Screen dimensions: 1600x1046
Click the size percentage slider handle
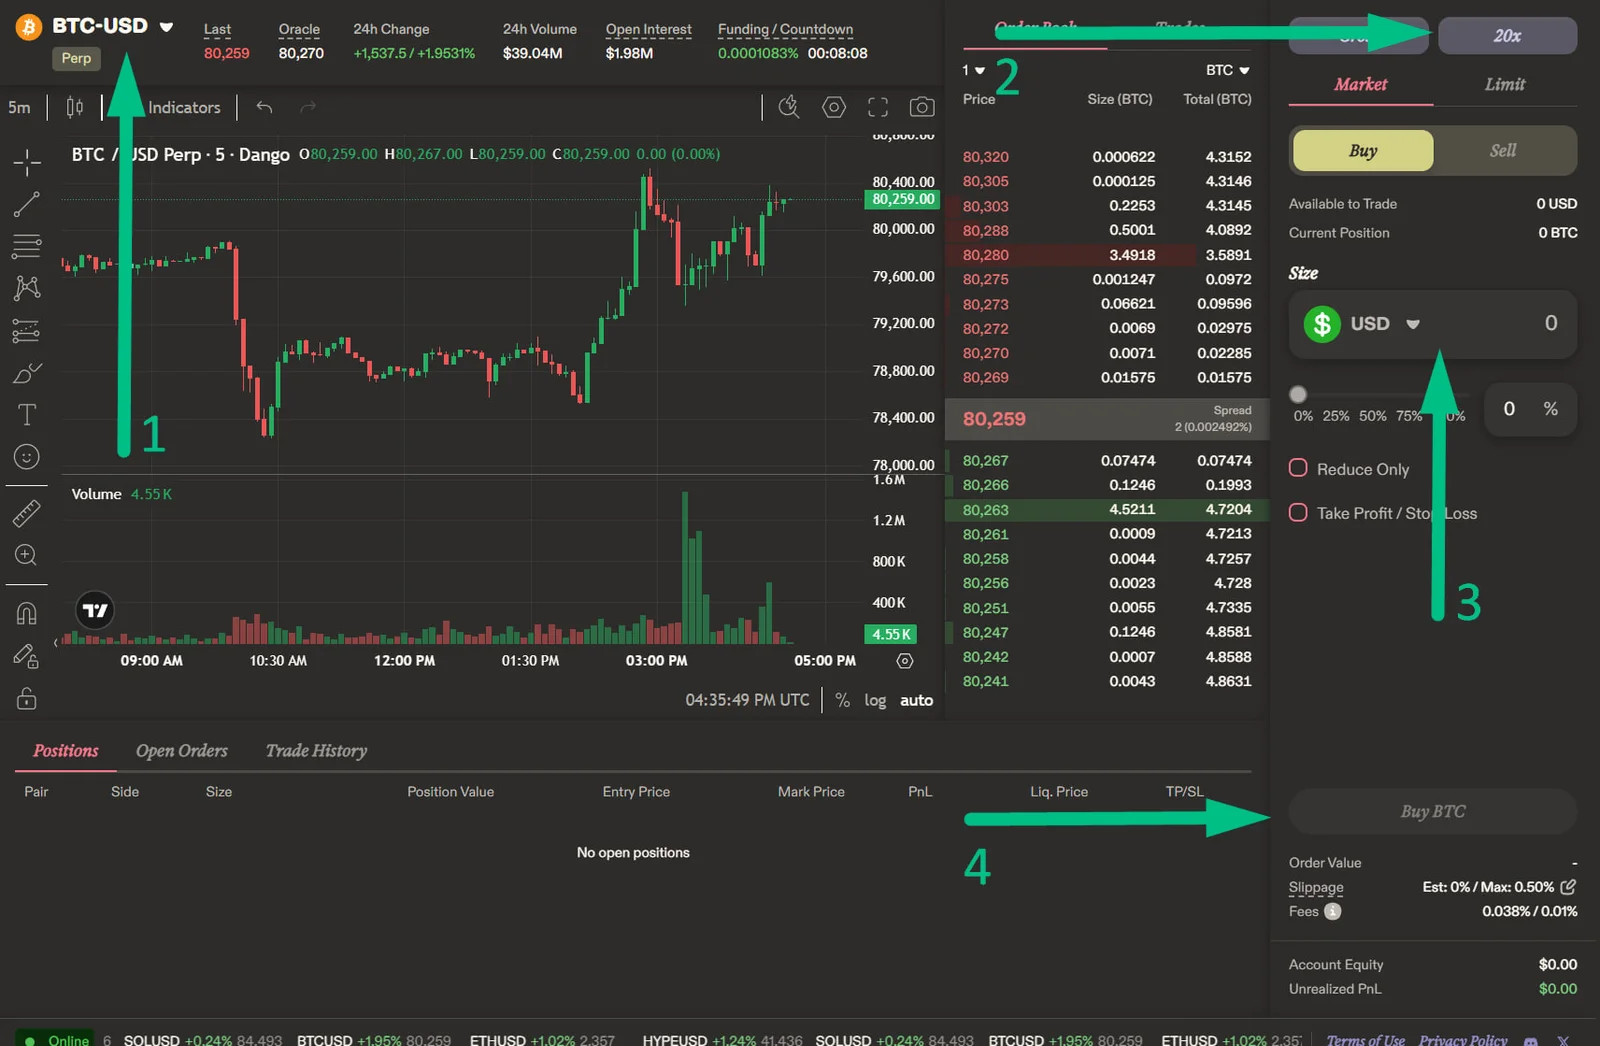coord(1298,394)
